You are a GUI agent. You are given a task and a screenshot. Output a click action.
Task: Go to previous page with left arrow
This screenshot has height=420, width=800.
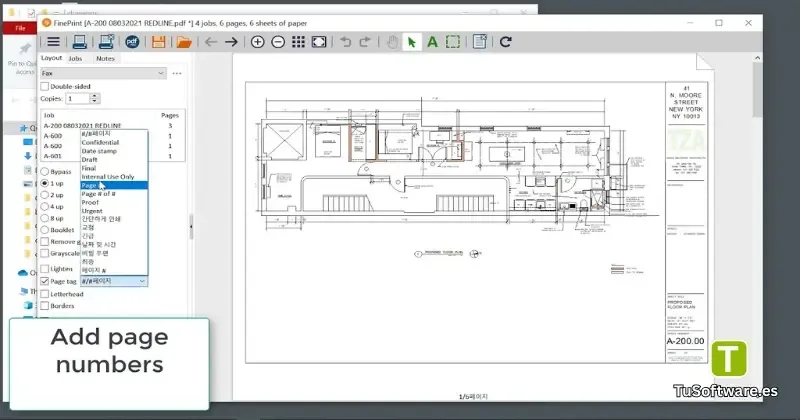(x=211, y=42)
